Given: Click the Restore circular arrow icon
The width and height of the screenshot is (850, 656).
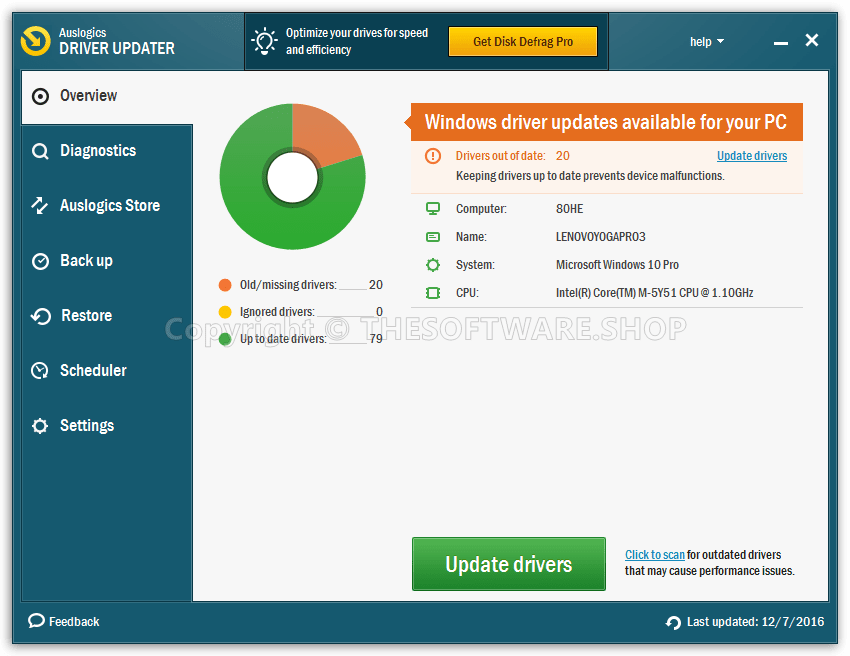Looking at the screenshot, I should point(41,316).
